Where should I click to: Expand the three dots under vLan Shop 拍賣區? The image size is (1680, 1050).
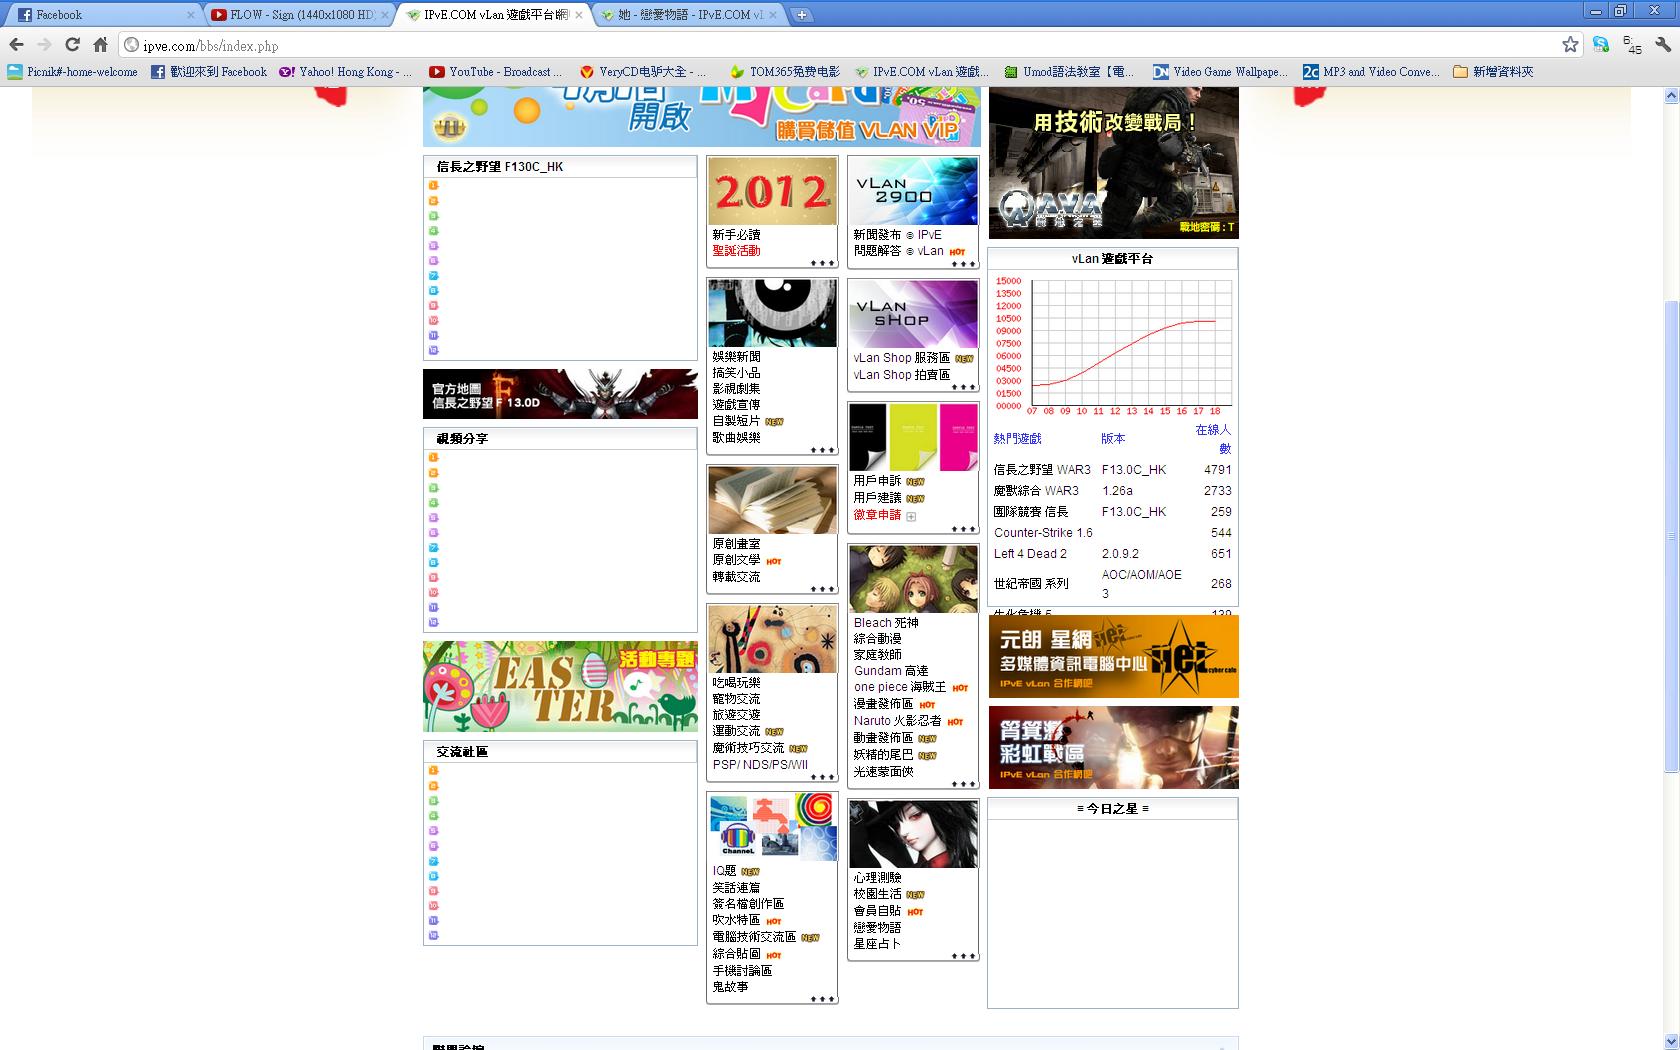point(963,387)
